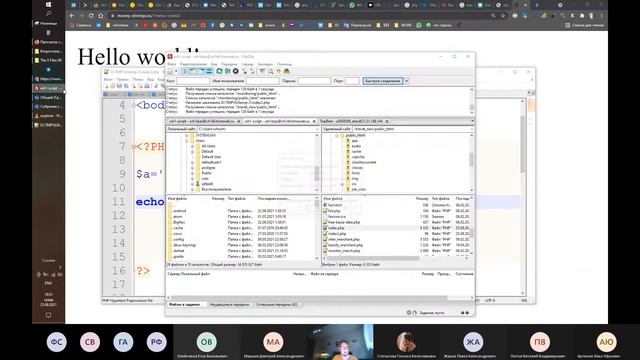Toggle the local directory tree display
Screen dimensions: 640x360
point(192,71)
